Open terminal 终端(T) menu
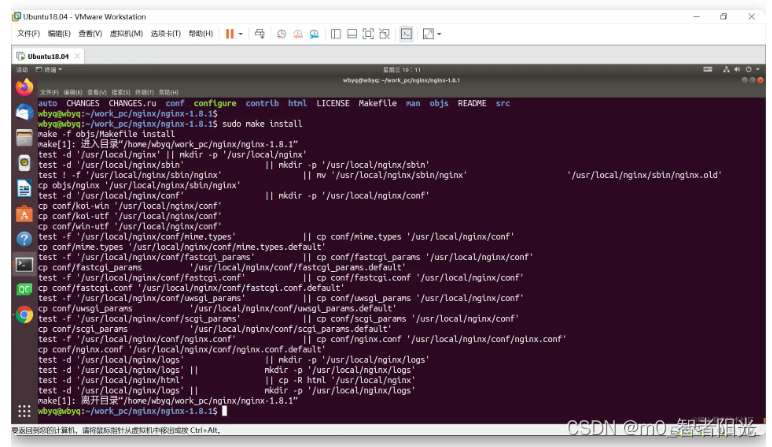The image size is (772, 447). [145, 92]
